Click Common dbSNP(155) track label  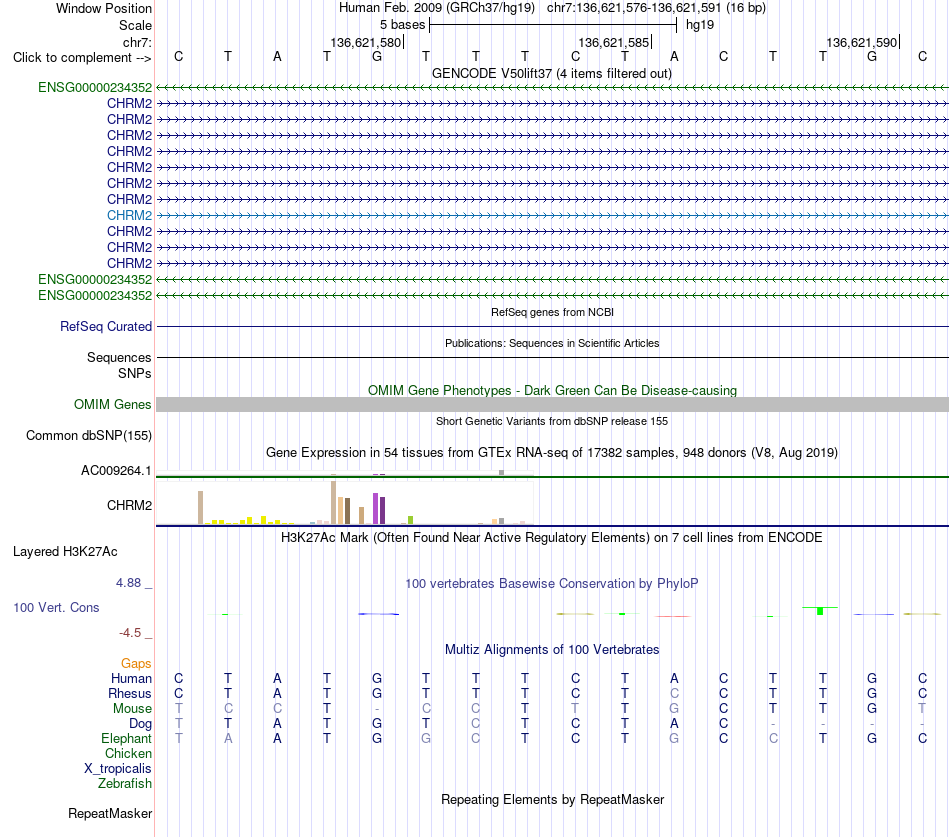[x=88, y=435]
